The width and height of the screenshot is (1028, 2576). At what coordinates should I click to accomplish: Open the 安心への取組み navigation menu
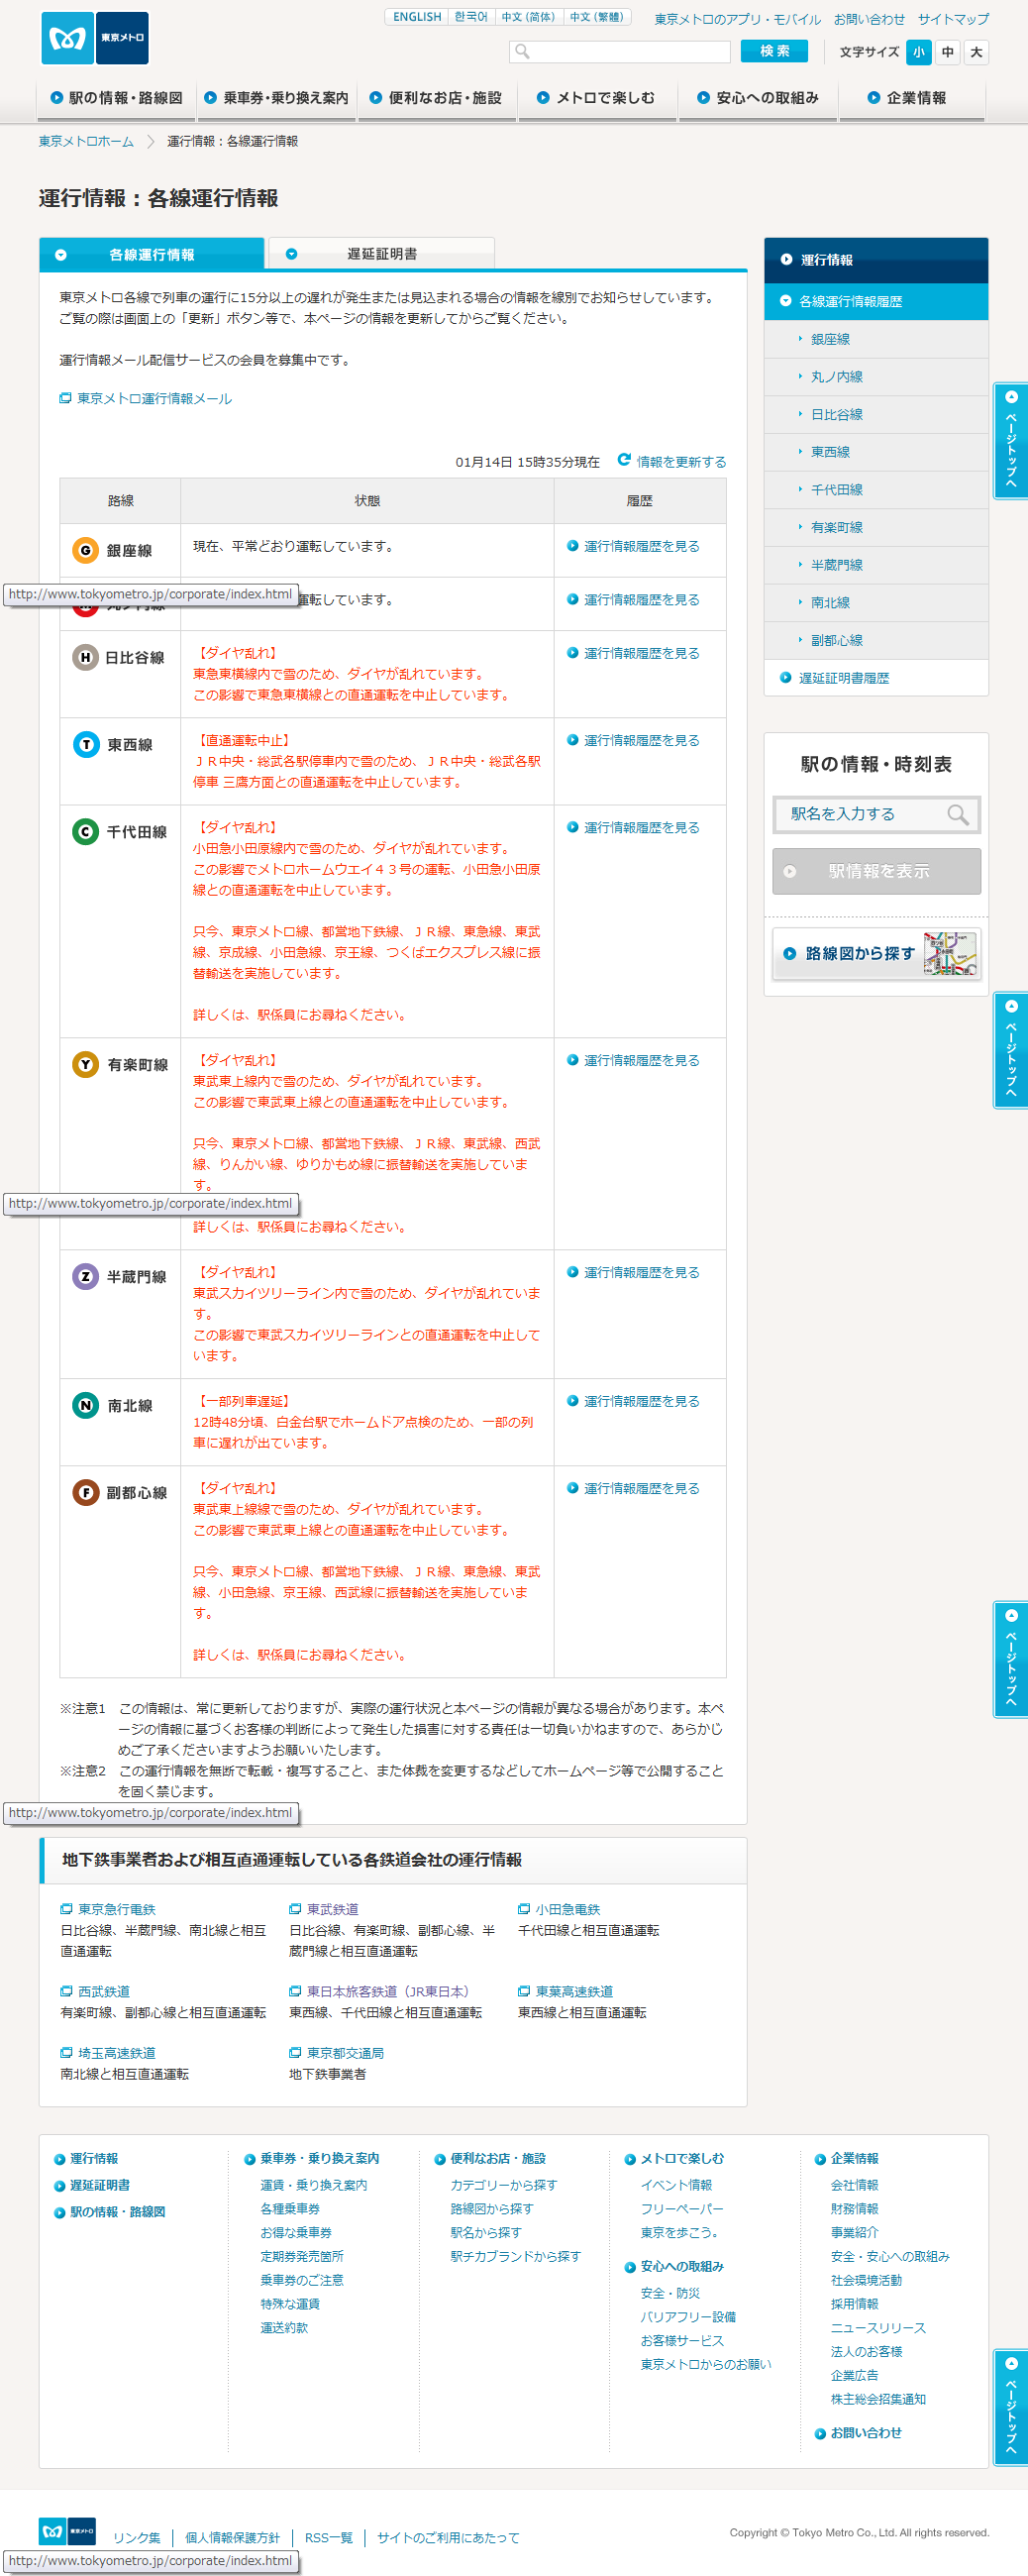click(757, 98)
